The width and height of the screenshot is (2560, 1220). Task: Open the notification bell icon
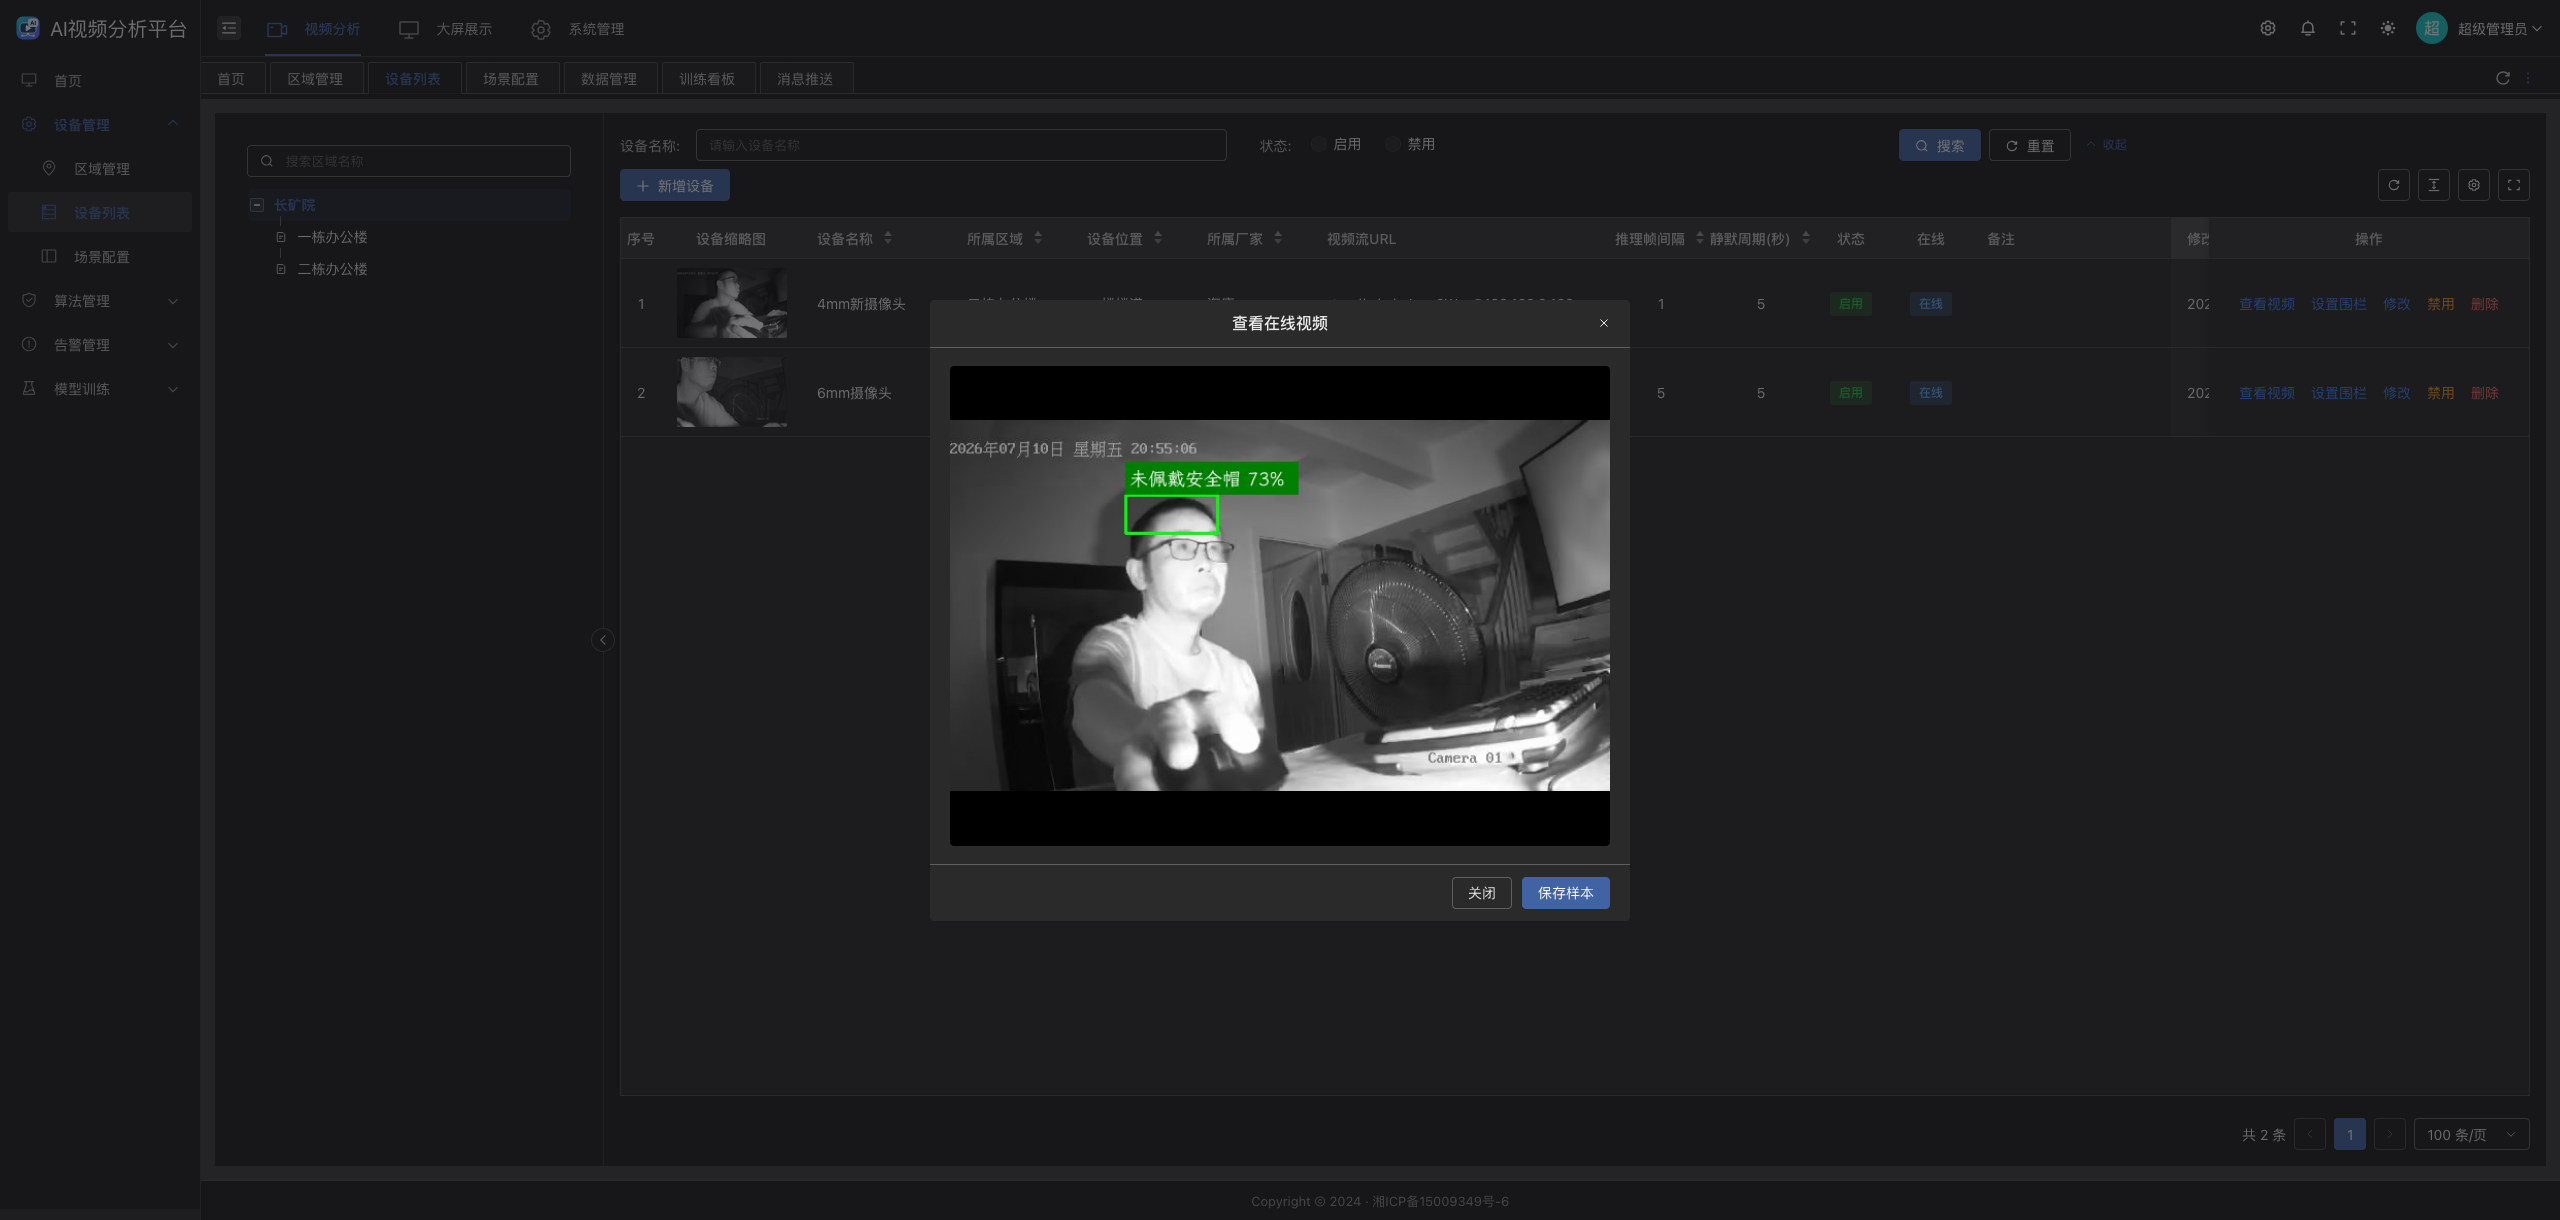tap(2308, 28)
